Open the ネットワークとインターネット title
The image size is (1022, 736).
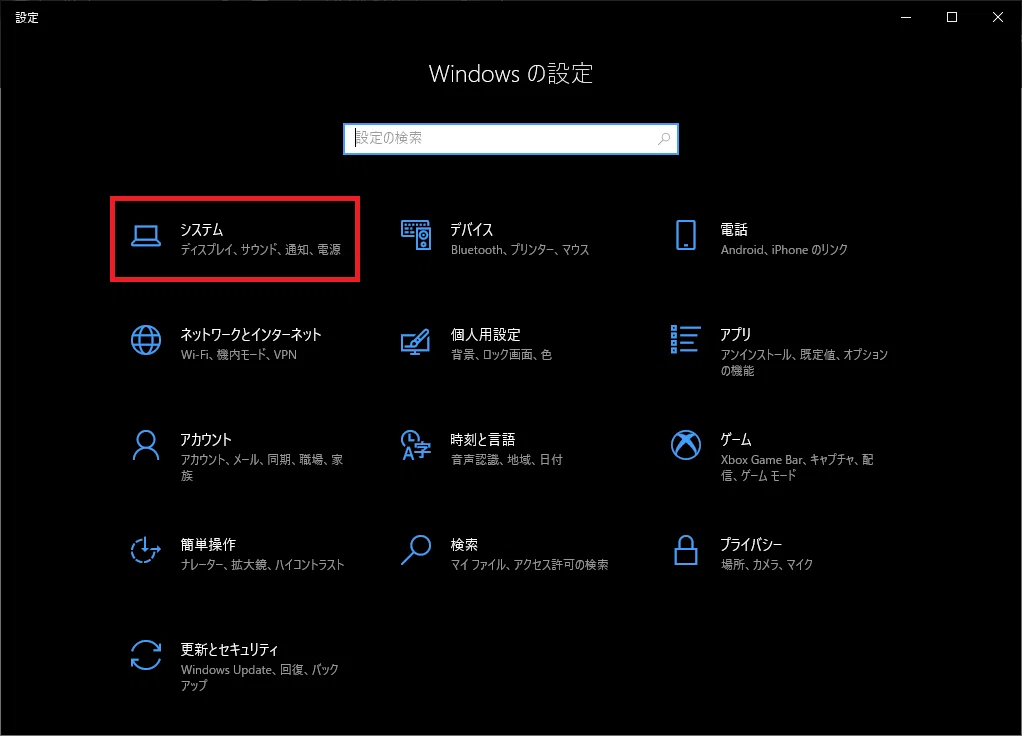[251, 334]
